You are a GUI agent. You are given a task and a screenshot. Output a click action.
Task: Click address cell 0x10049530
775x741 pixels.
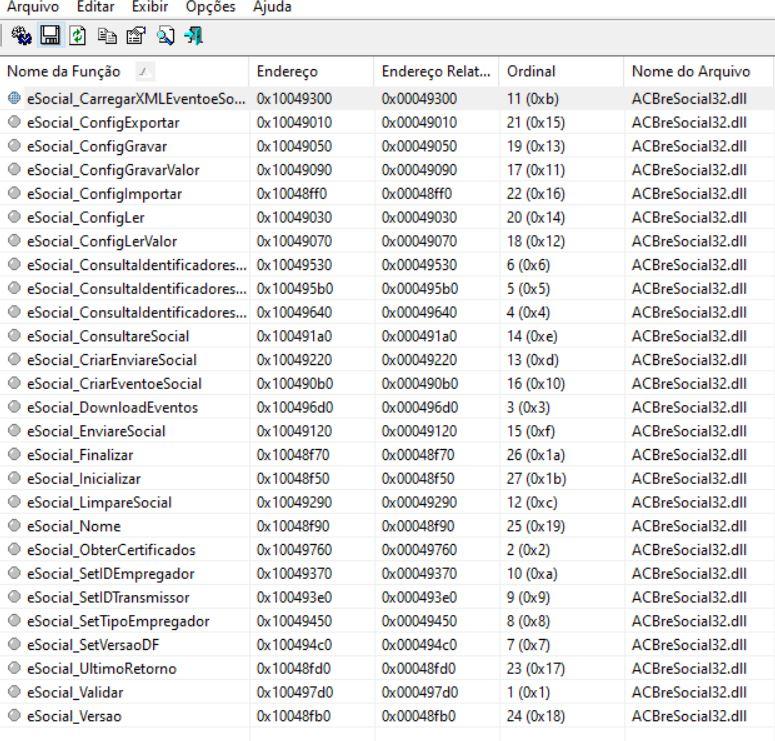tap(294, 265)
